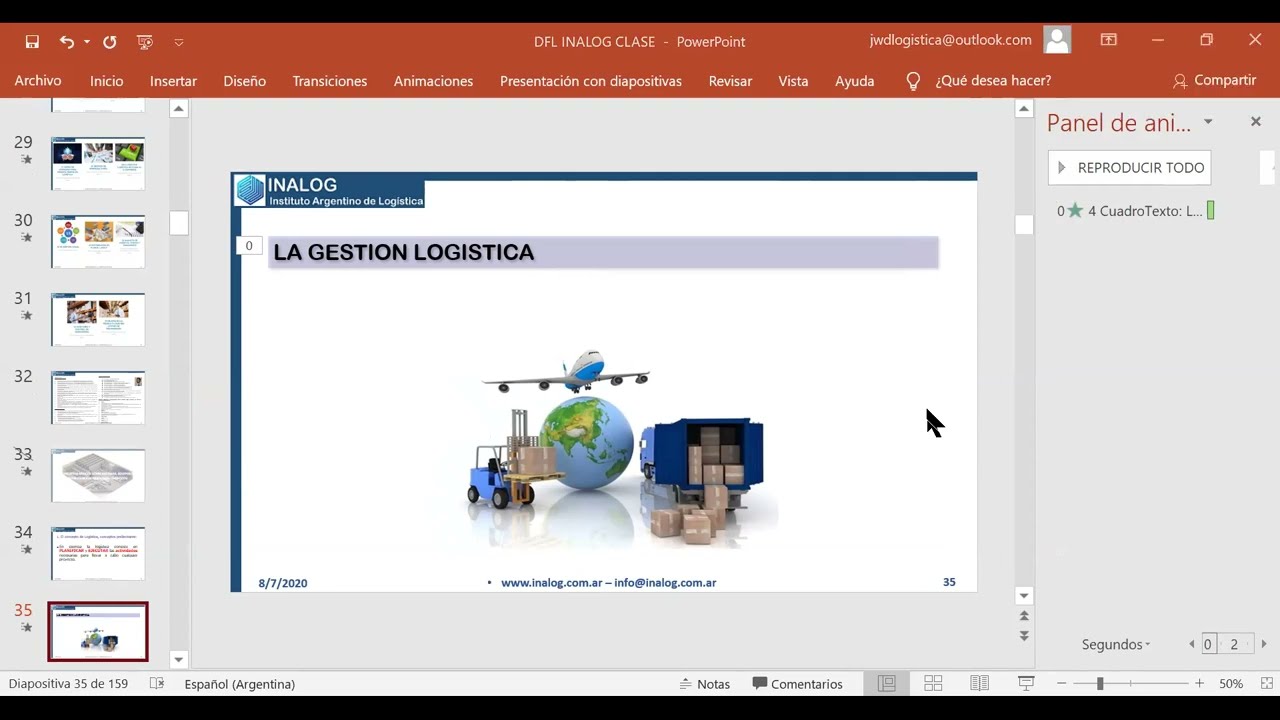Viewport: 1280px width, 720px height.
Task: Switch to the Inicio tab
Action: tap(107, 81)
